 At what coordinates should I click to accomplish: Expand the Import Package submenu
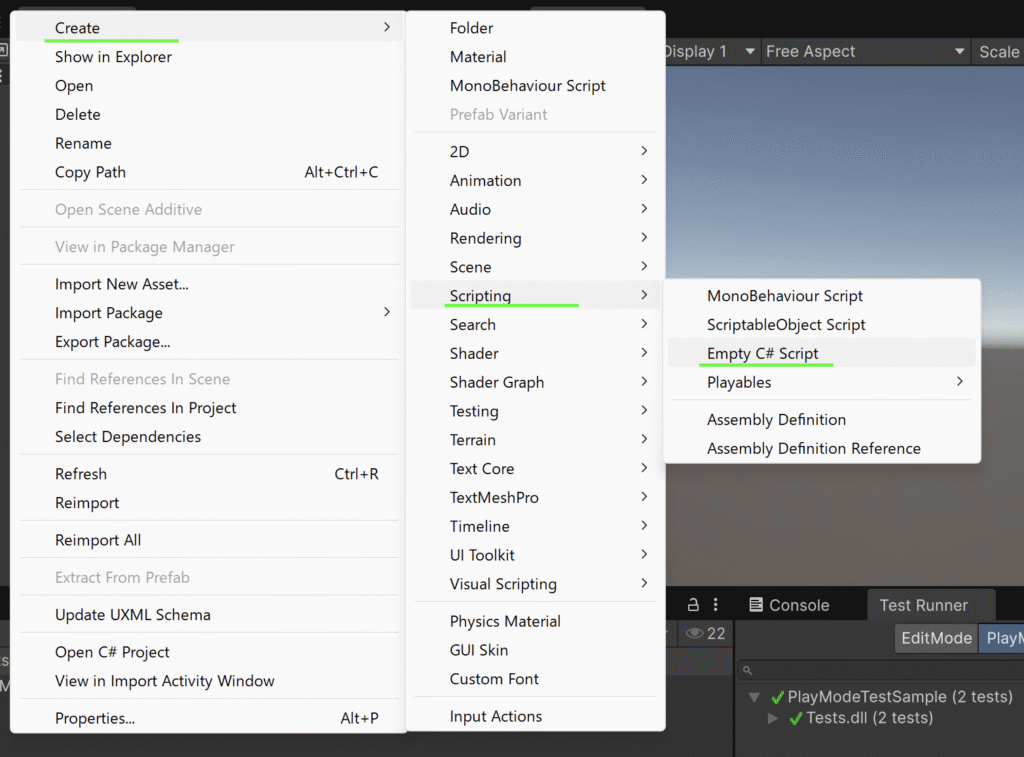pyautogui.click(x=208, y=313)
